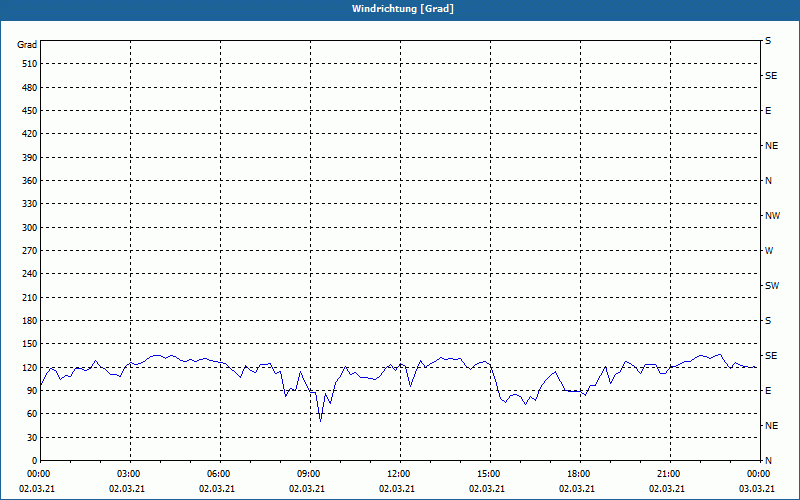Select the 60 y-axis value

click(x=32, y=414)
